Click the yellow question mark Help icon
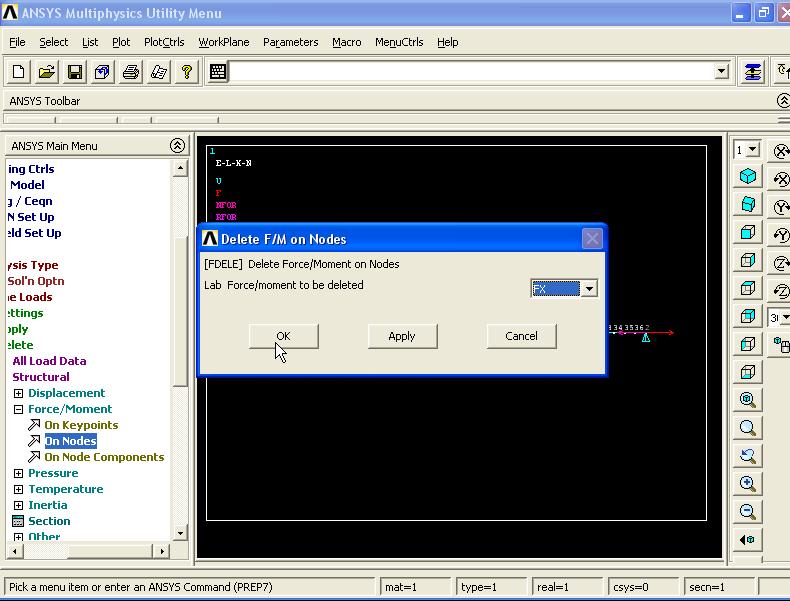The image size is (790, 601). click(187, 72)
